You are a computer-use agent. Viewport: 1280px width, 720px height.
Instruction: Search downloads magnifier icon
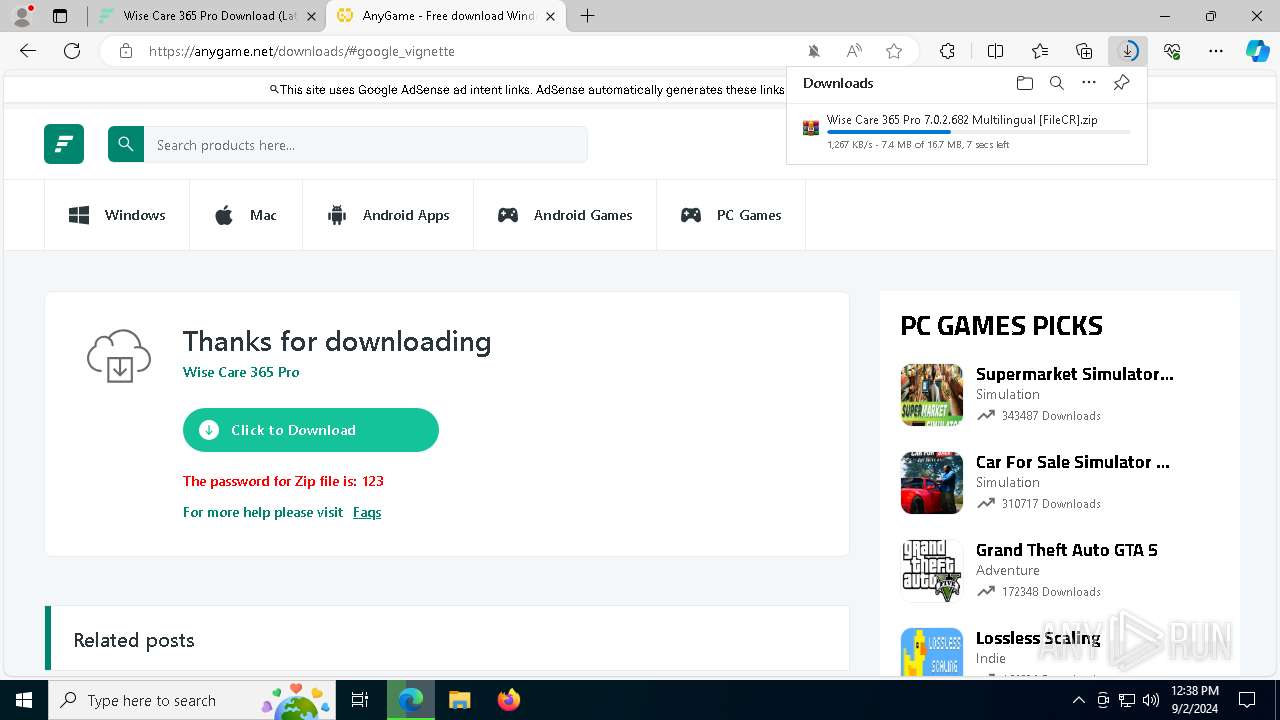(x=1057, y=83)
